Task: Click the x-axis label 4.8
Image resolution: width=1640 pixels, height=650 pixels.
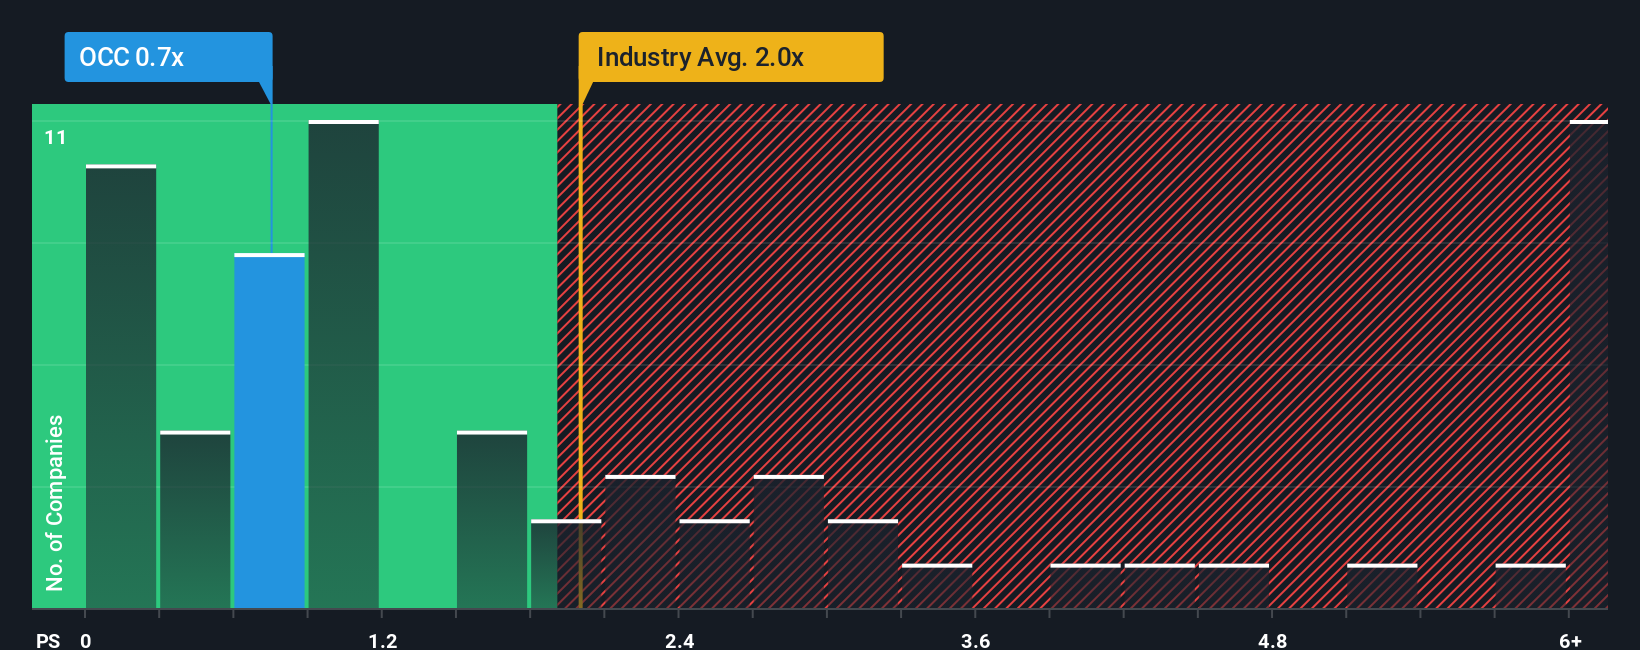Action: (x=1272, y=640)
